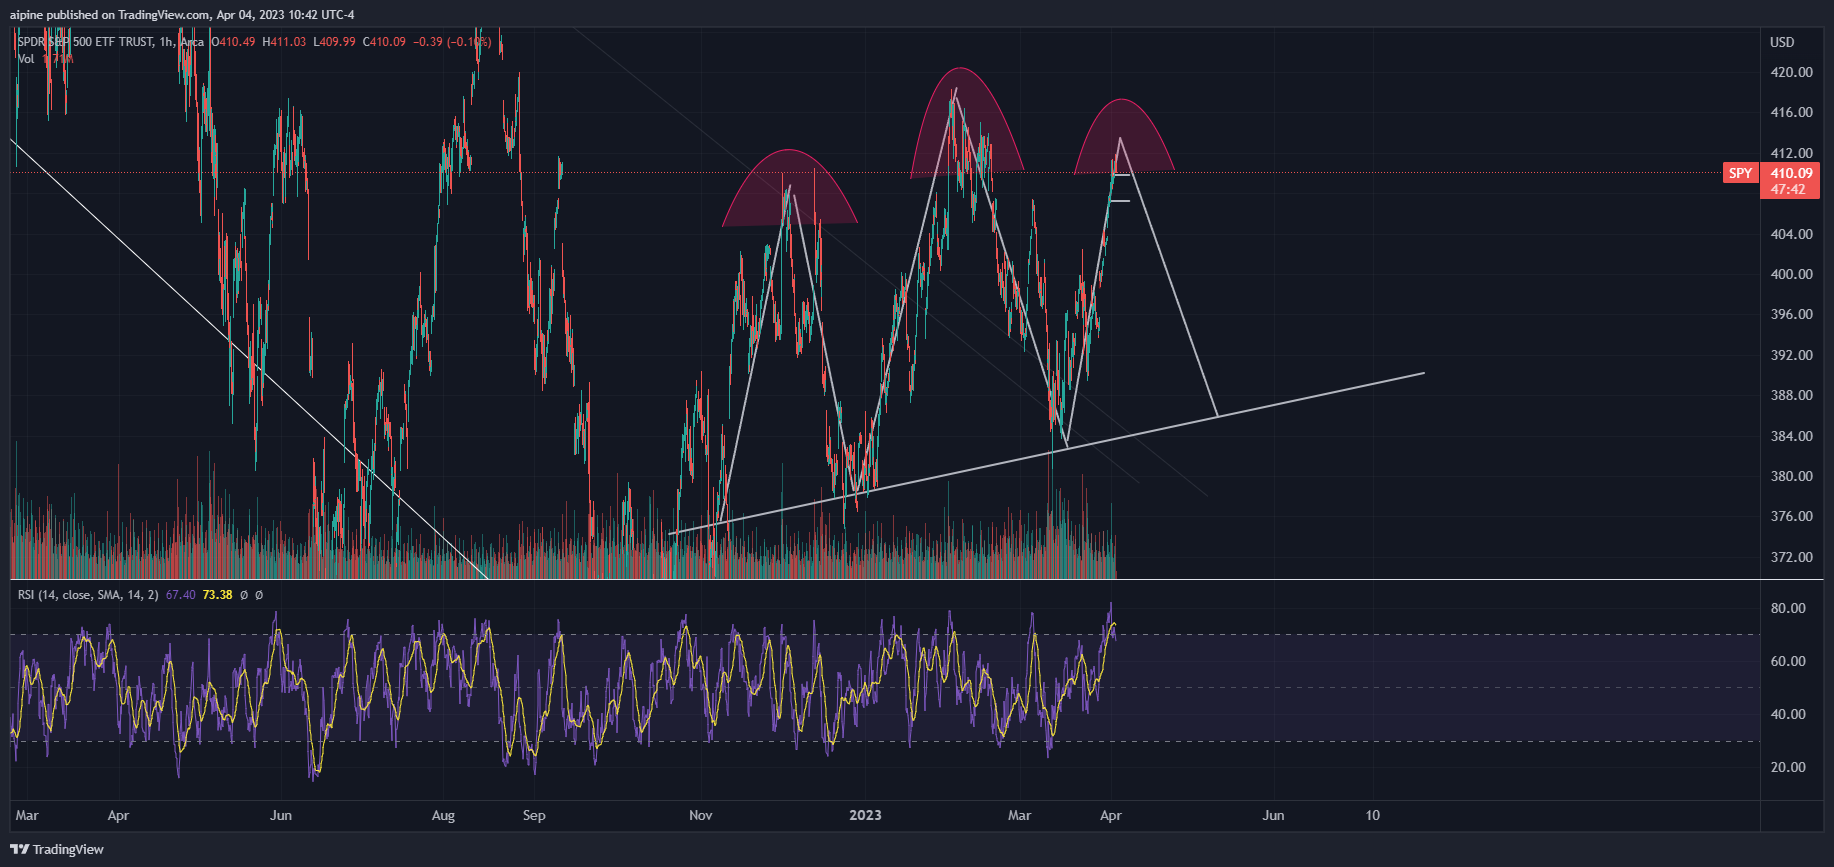
Task: Click the 412.00 price axis label
Action: (1791, 153)
